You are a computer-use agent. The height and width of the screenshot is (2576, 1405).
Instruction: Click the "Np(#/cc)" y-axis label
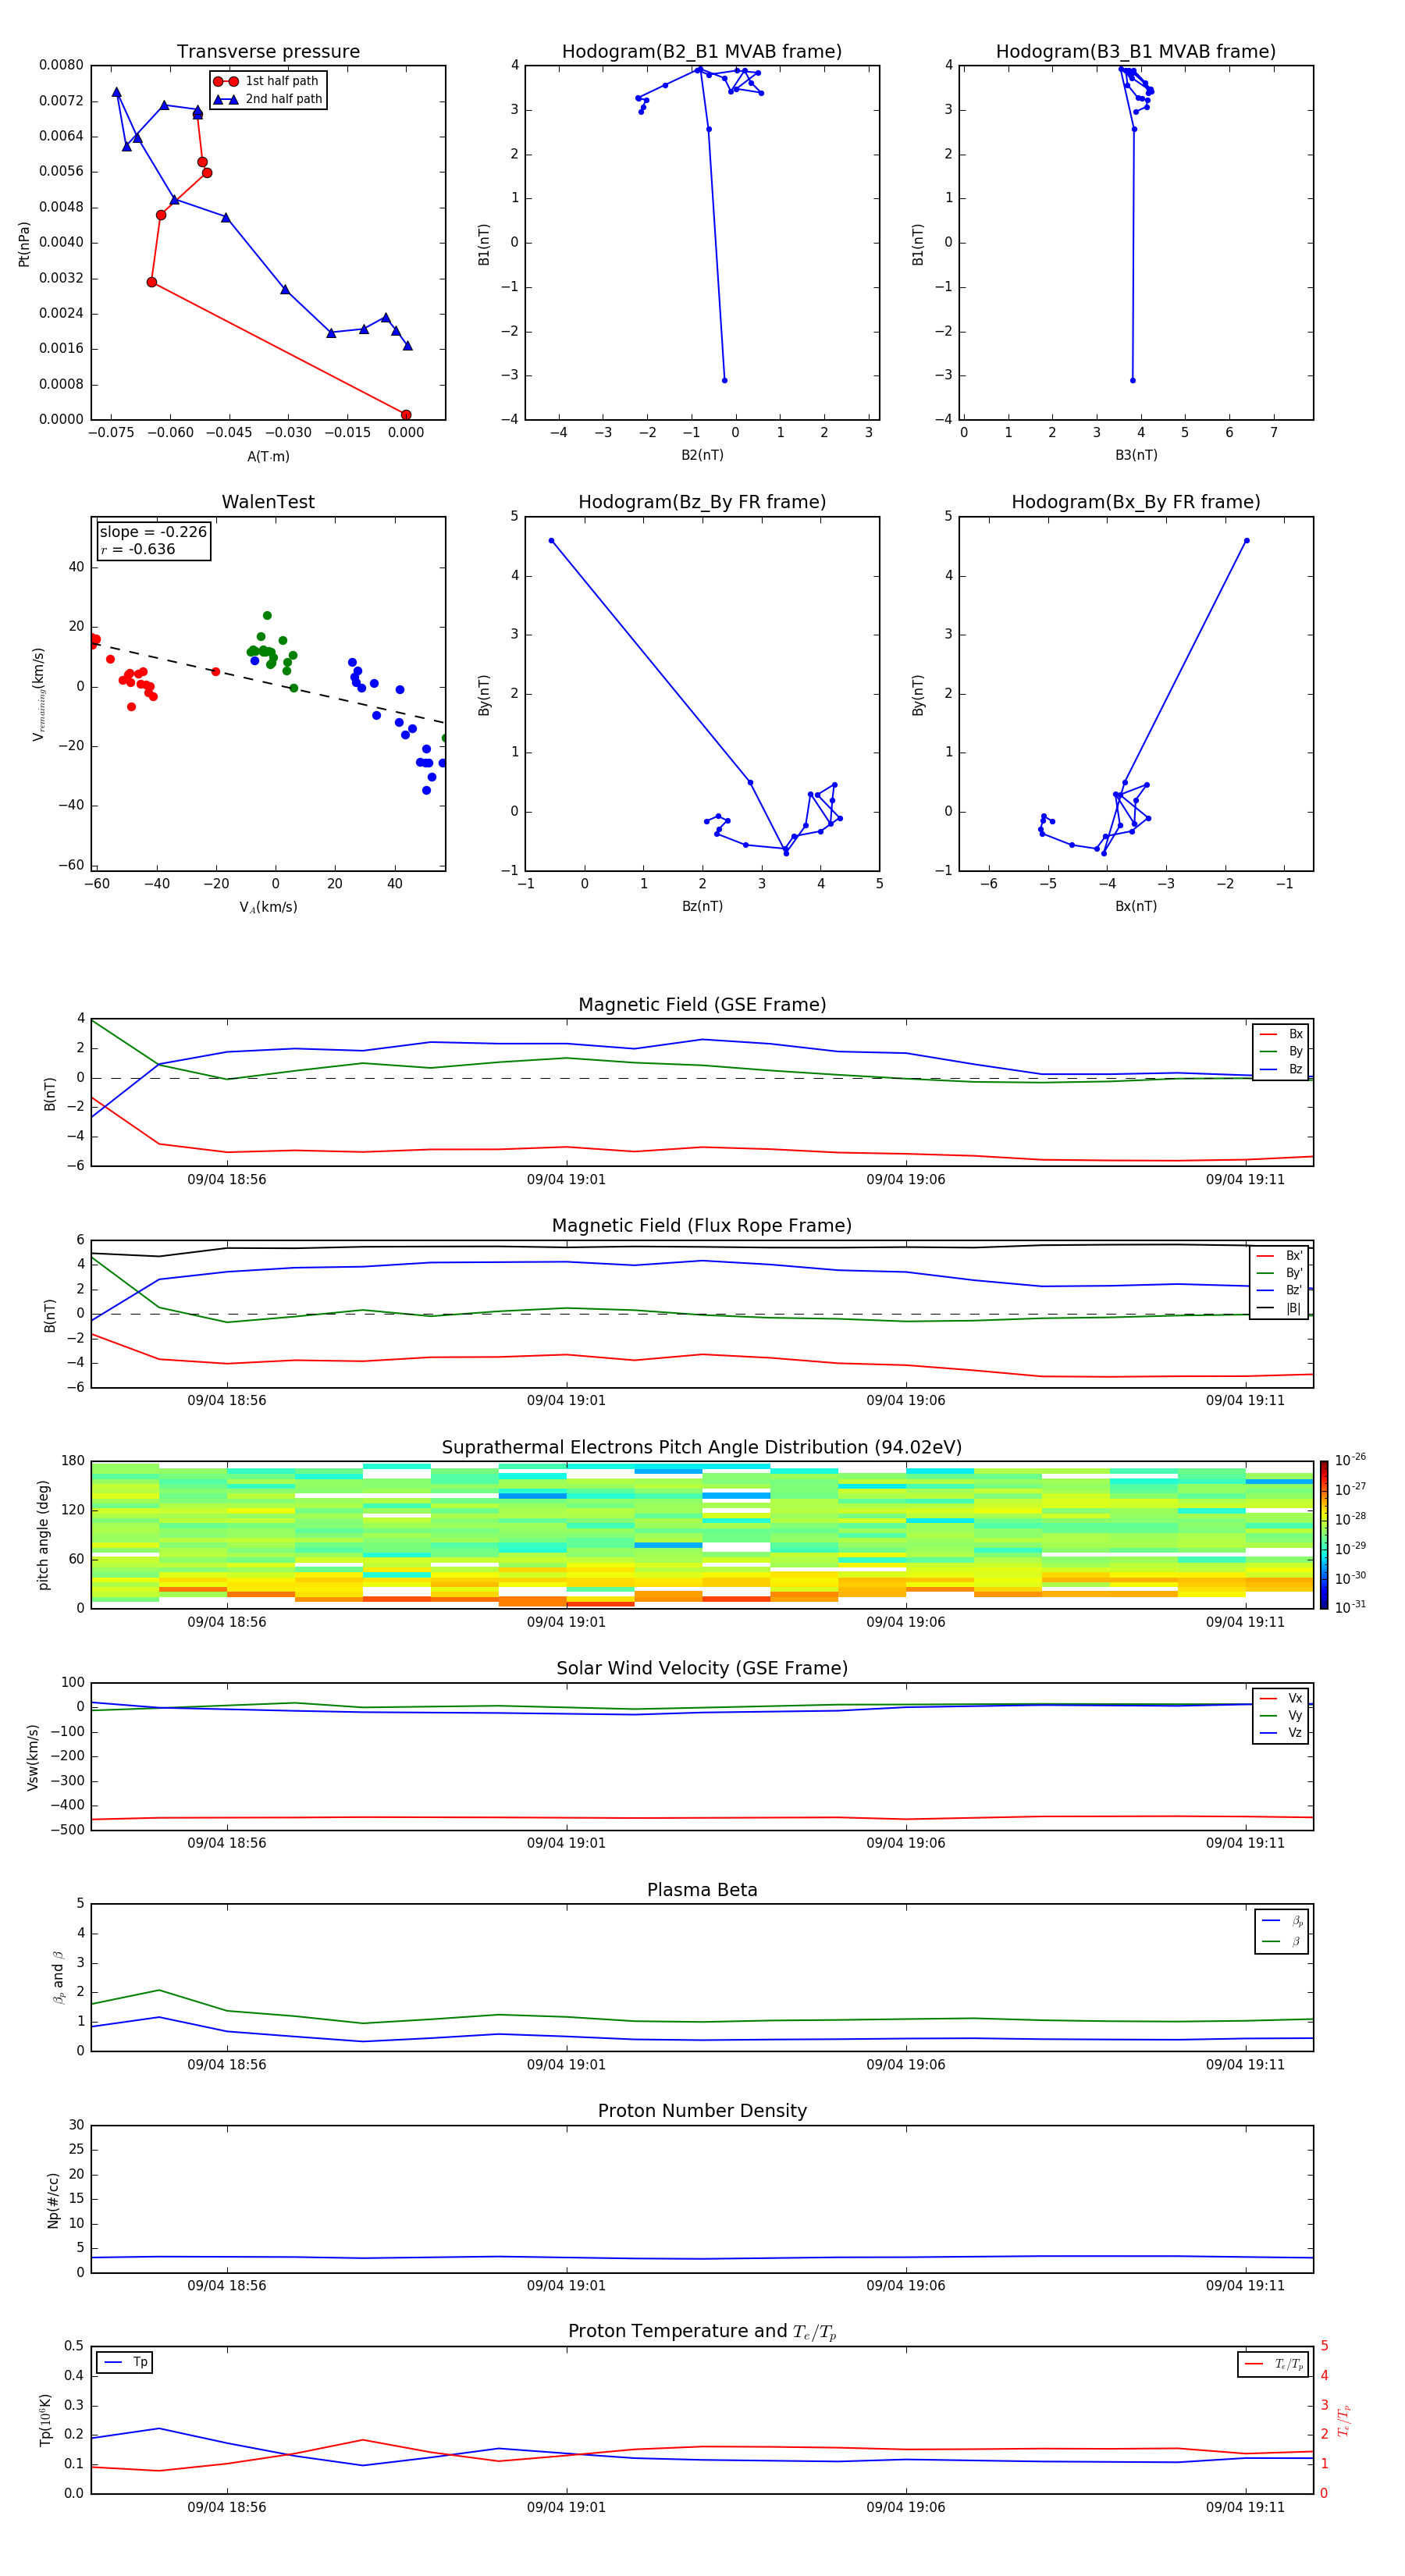[x=53, y=2200]
